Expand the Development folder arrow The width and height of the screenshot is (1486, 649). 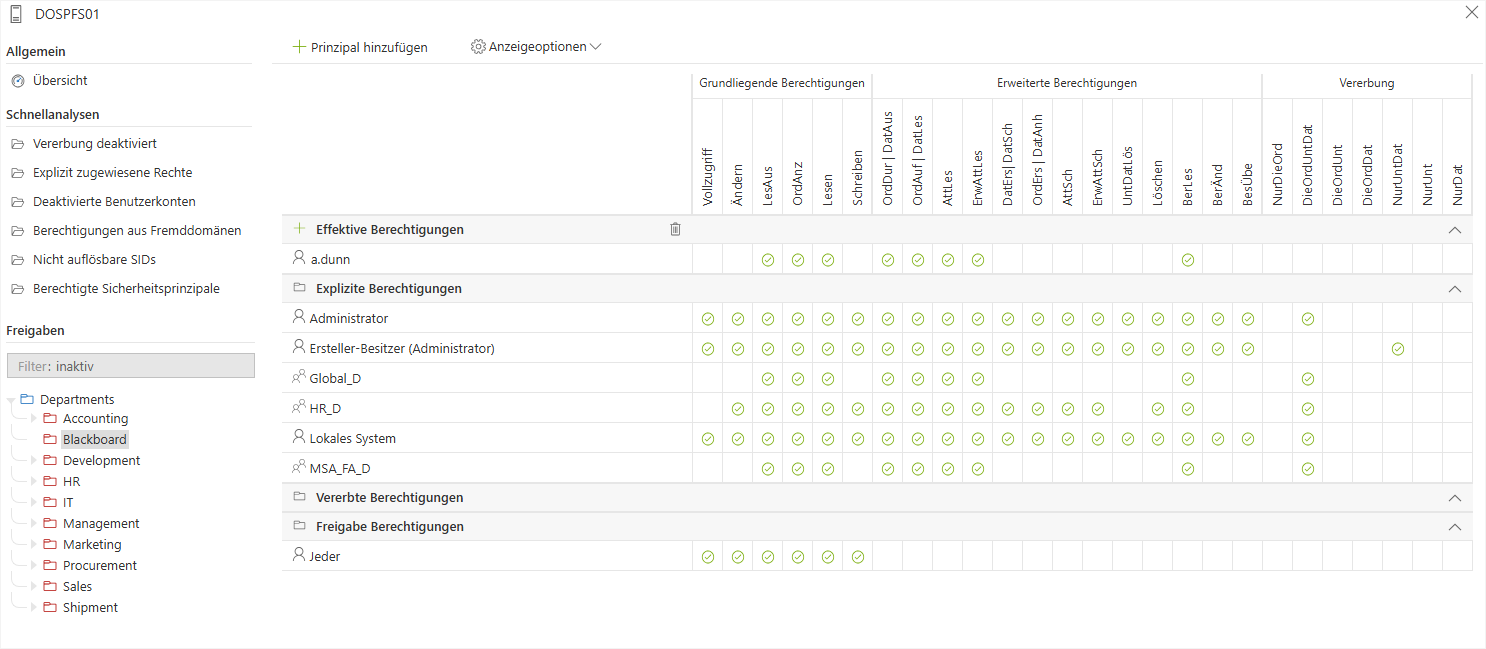pos(34,461)
